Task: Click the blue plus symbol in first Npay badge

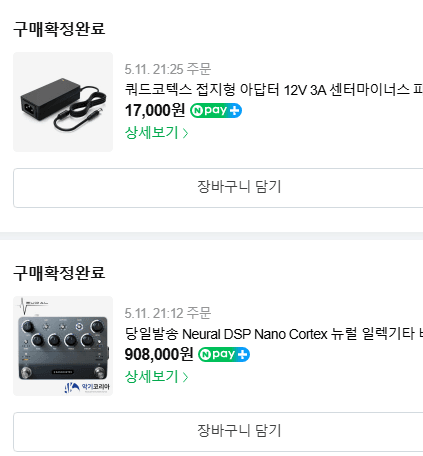Action: tap(235, 110)
